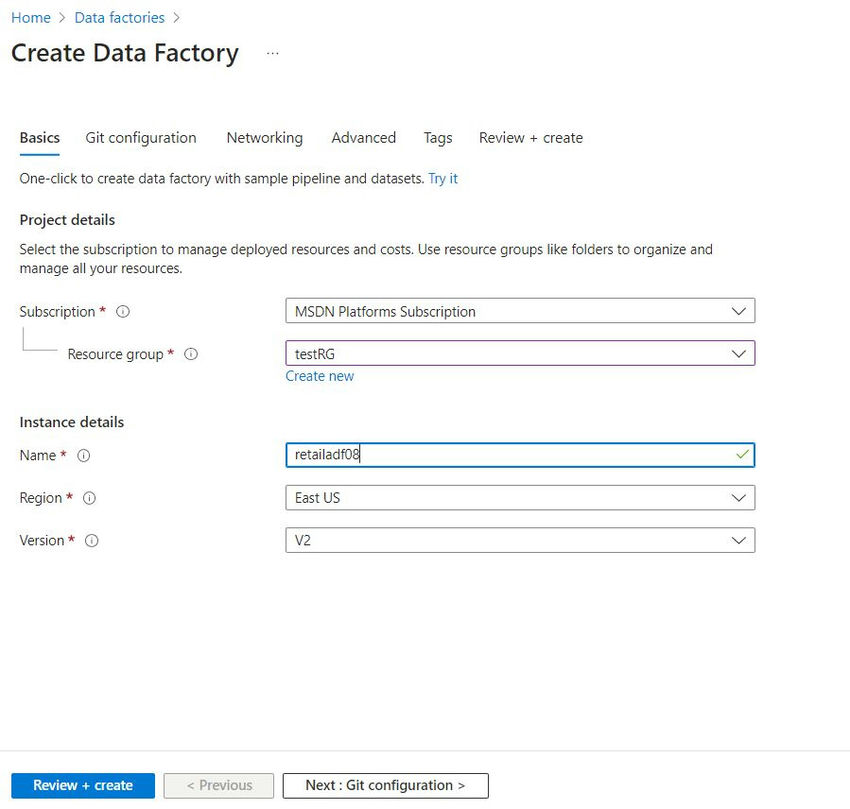Switch to the Git configuration tab
Screen dimensions: 850x809
[141, 138]
